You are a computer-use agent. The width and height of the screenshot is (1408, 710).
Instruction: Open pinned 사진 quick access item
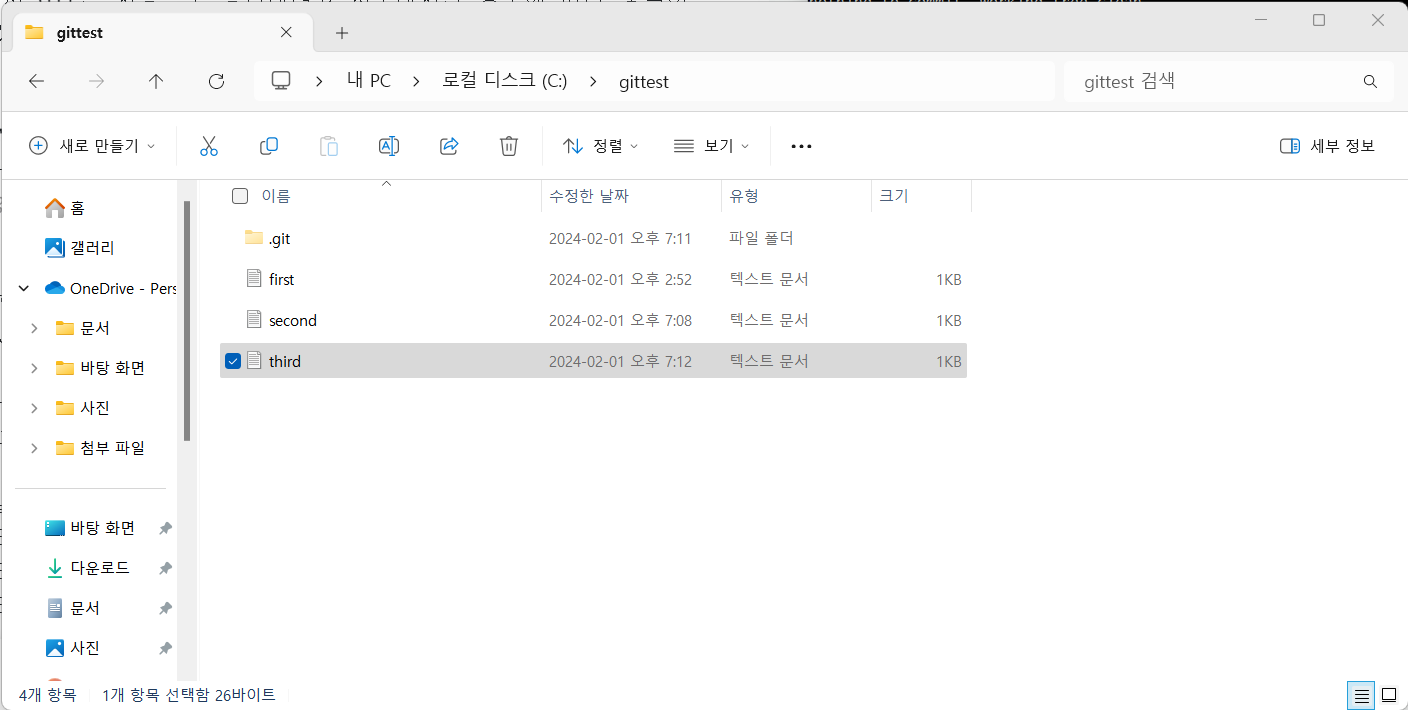[x=73, y=648]
